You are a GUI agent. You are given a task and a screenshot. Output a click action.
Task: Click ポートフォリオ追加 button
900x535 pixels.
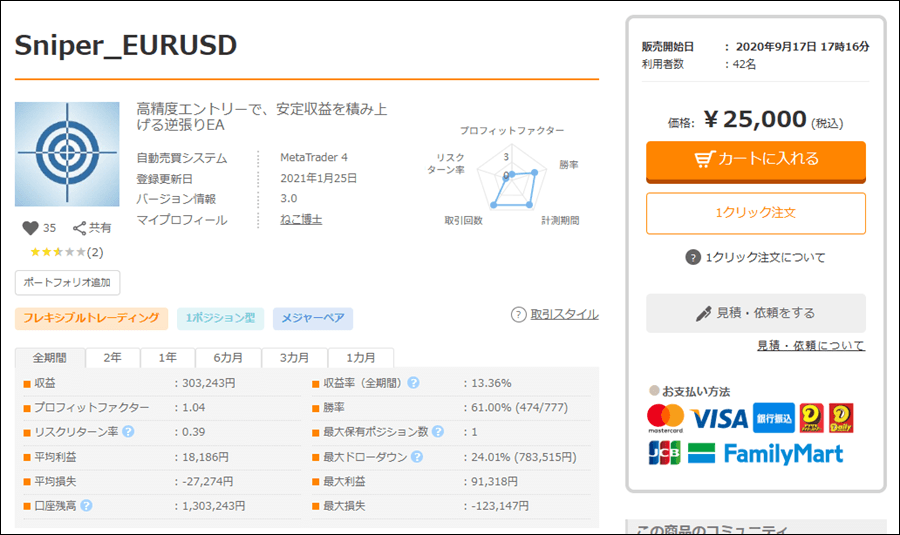[68, 282]
